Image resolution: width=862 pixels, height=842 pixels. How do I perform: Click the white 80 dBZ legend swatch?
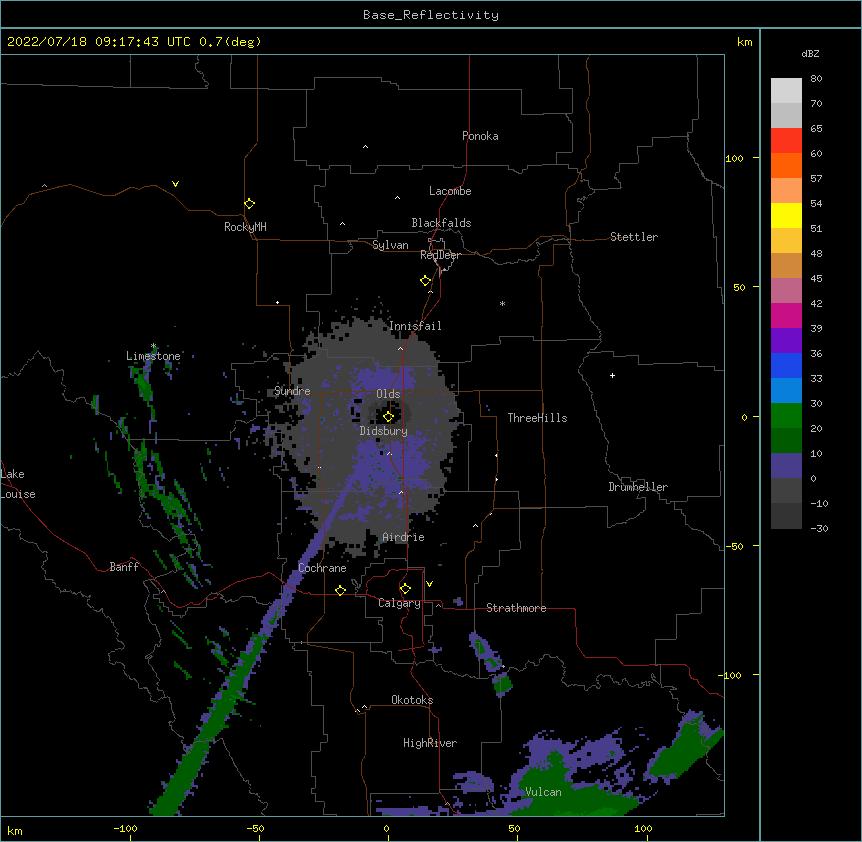[786, 91]
